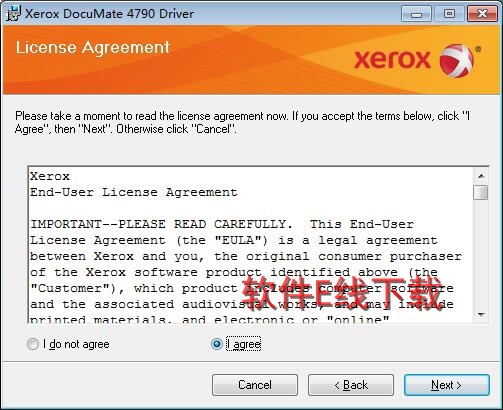Click inside the End-User License Agreement text box

tap(251, 245)
